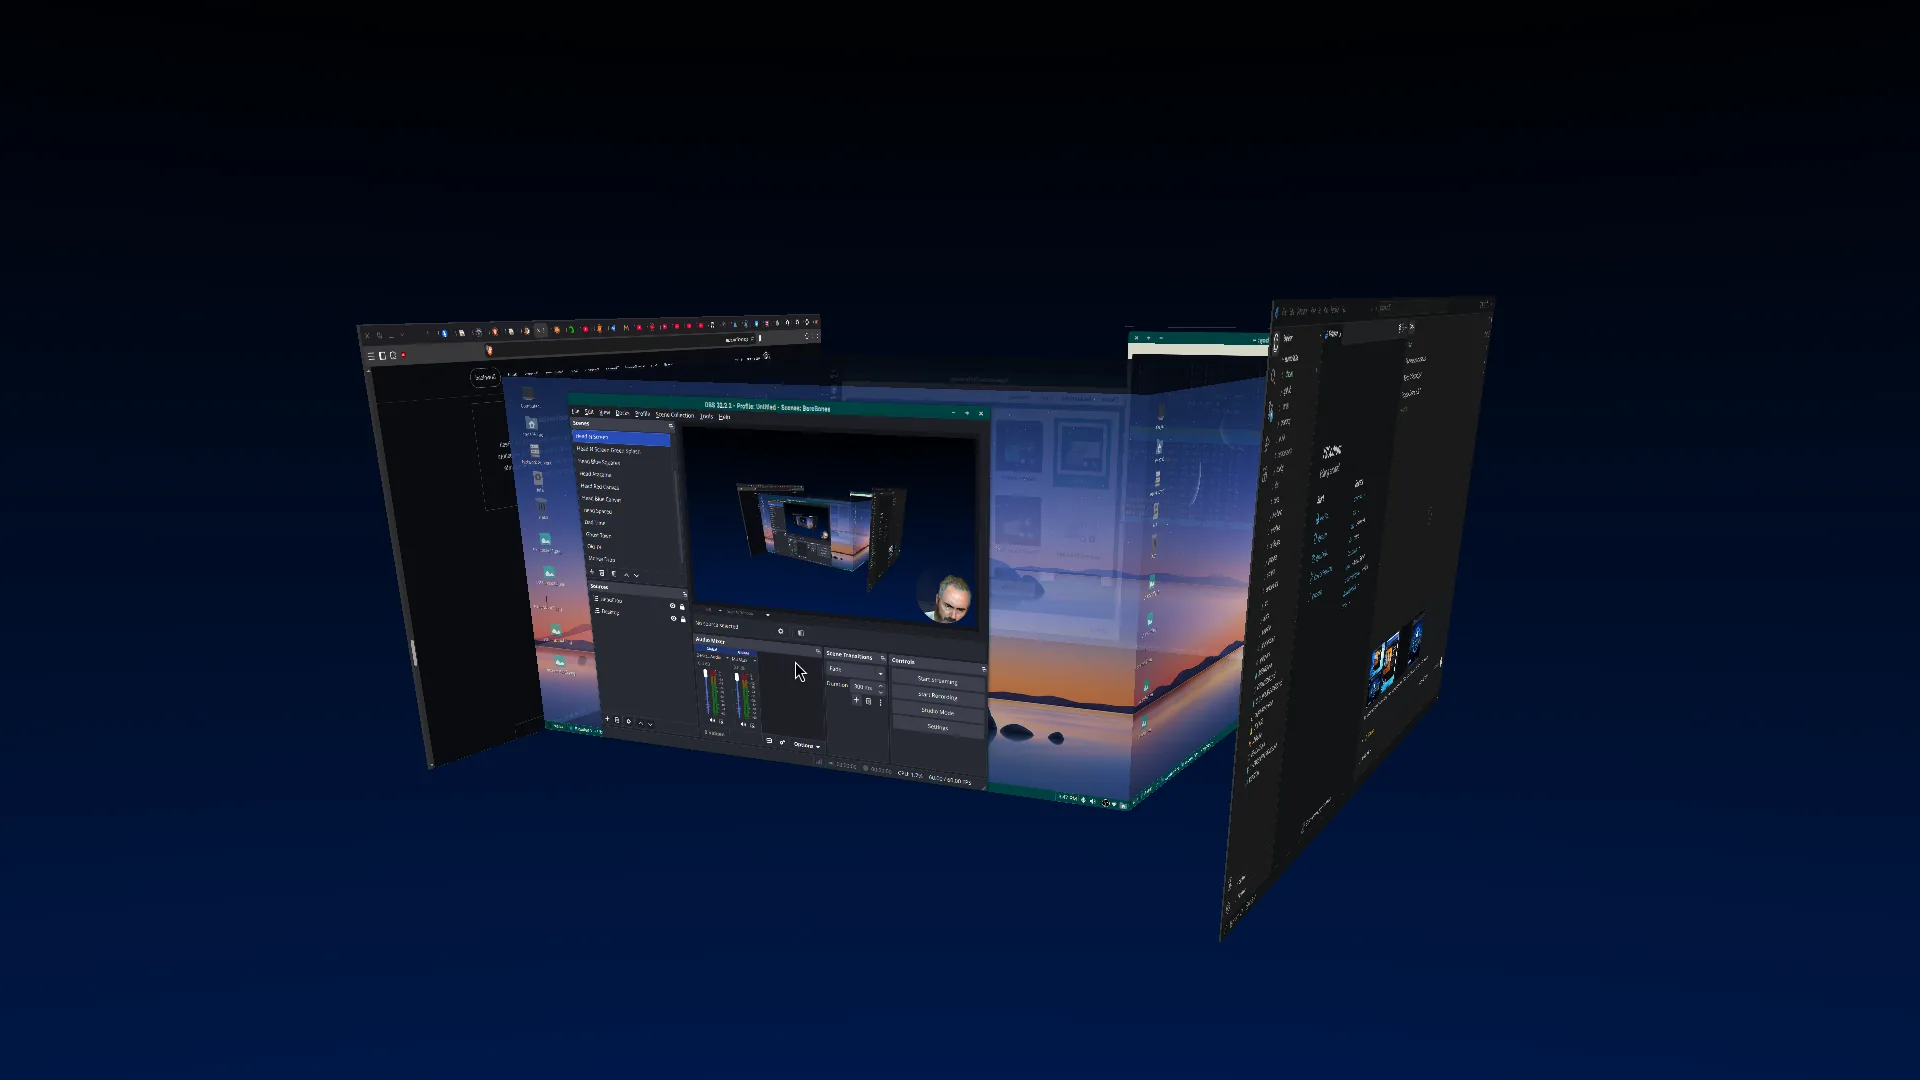Open scene filters icon in Scenes toolbar
The height and width of the screenshot is (1080, 1920).
pos(614,574)
